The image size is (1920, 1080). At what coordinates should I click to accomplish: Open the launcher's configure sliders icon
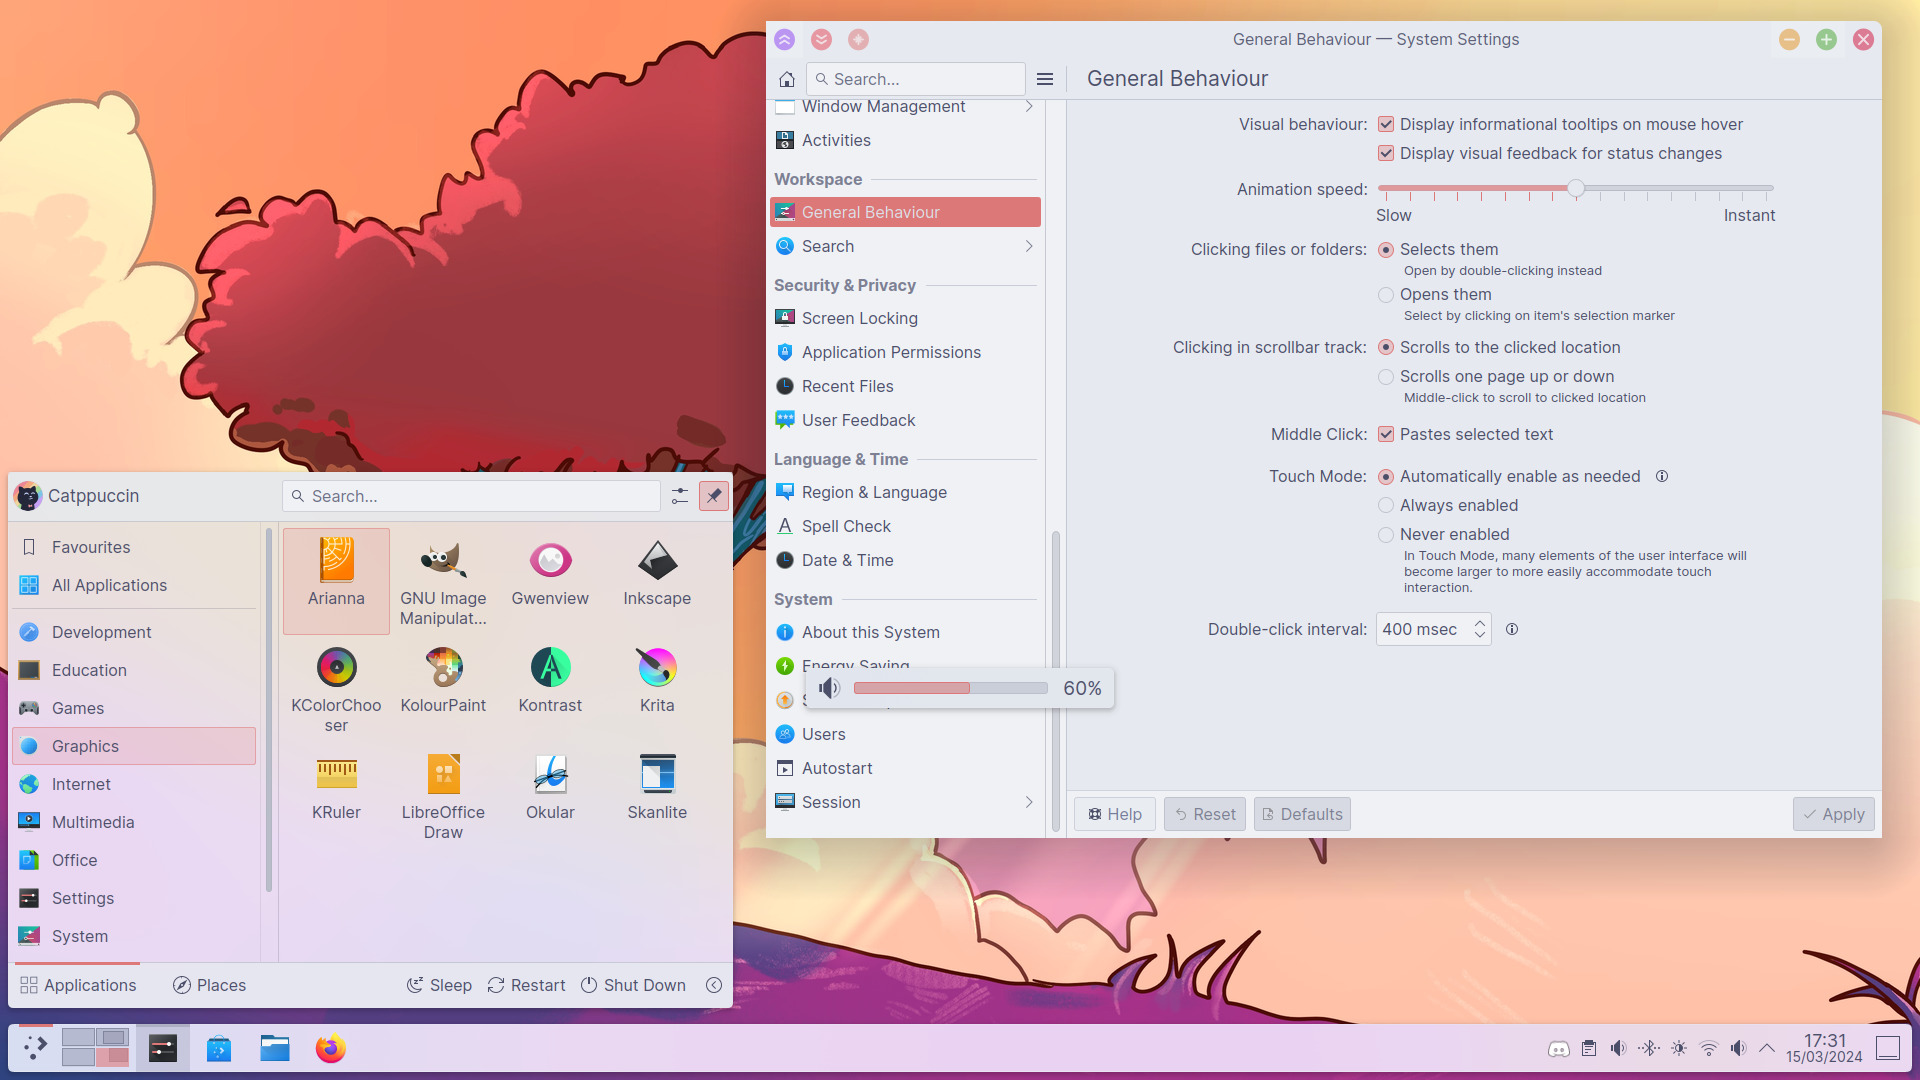680,496
